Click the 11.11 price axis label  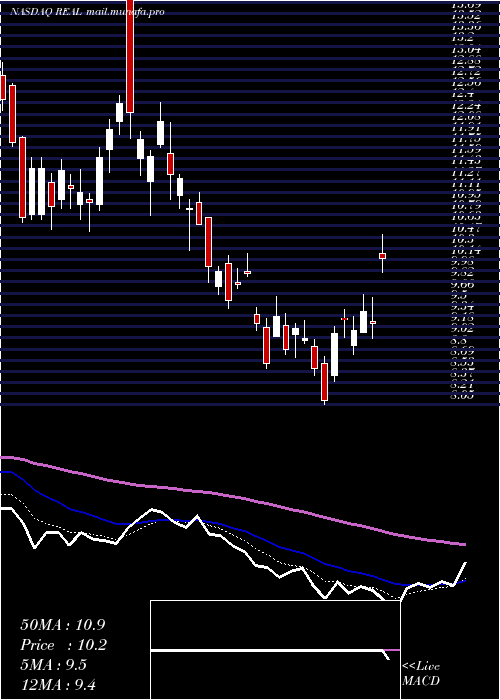coord(466,184)
